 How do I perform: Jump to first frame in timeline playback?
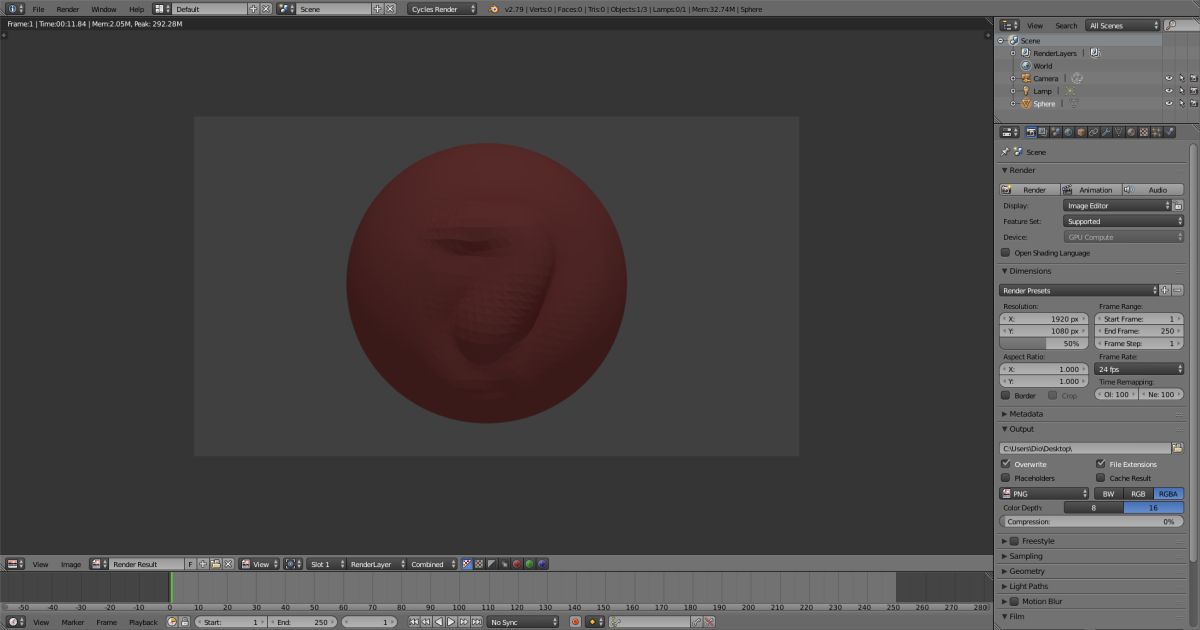point(414,622)
